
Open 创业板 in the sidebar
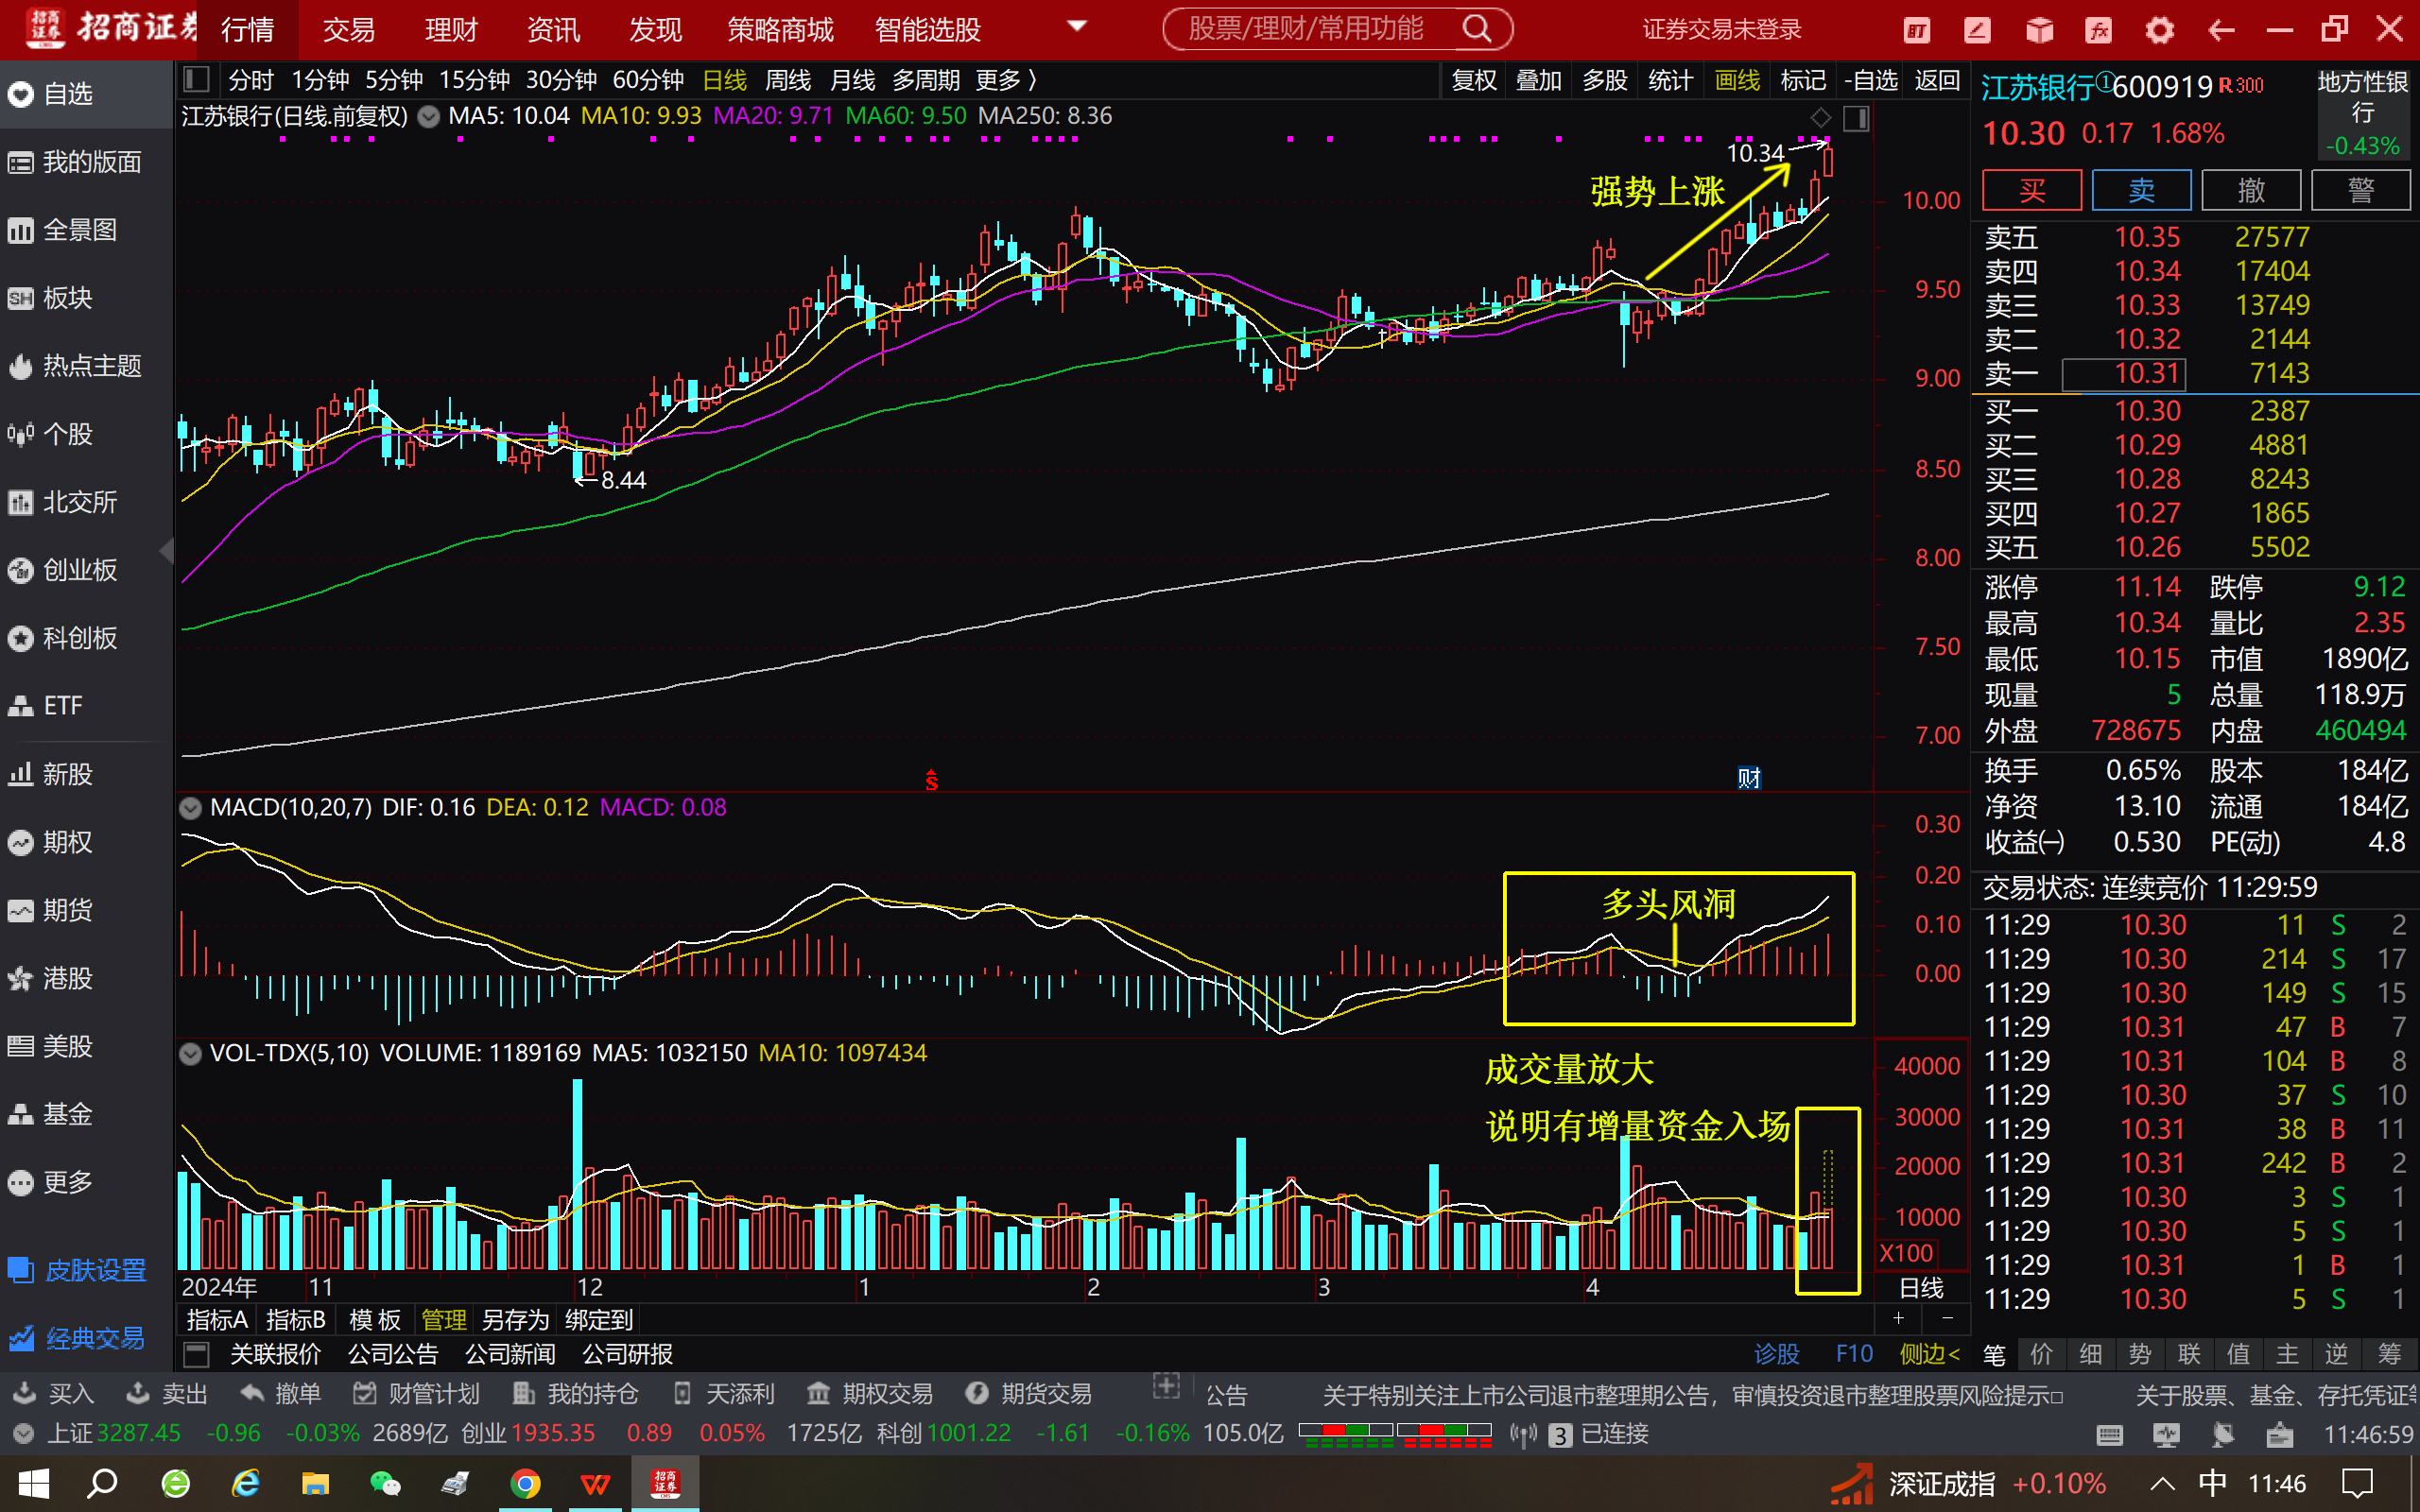click(x=86, y=570)
